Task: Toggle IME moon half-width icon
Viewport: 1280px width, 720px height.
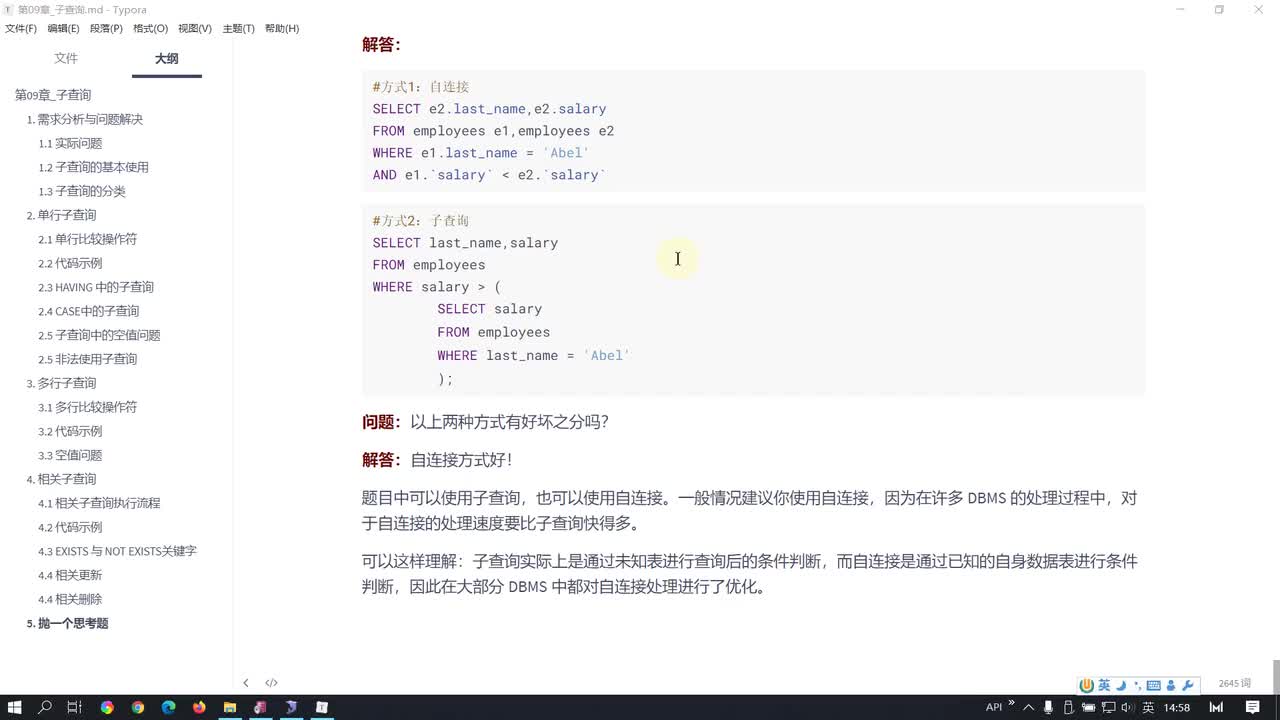Action: tap(1121, 685)
